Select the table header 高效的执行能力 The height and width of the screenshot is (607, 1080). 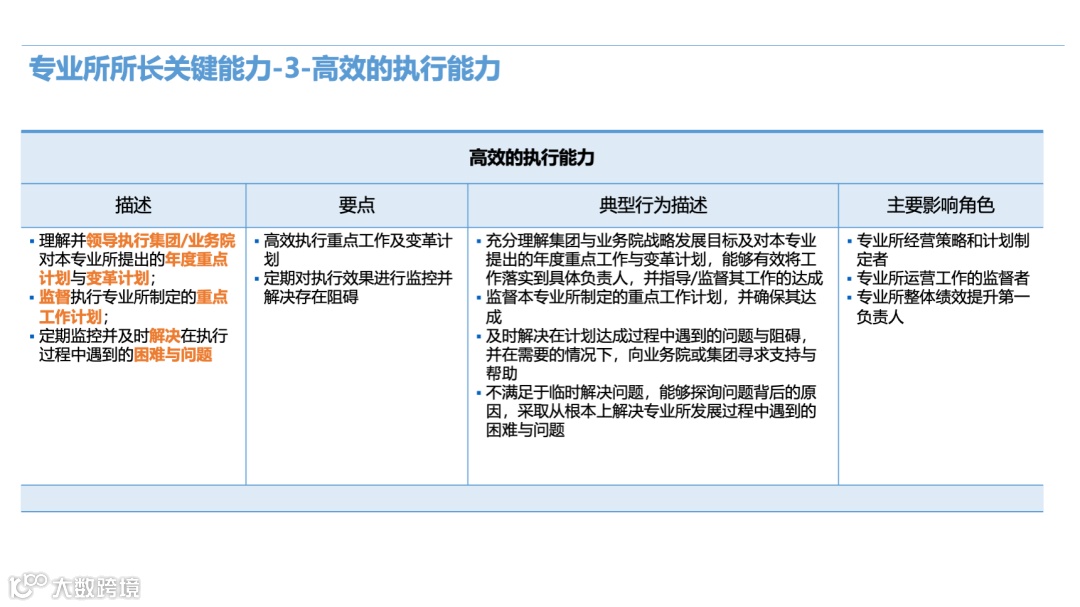click(x=532, y=158)
